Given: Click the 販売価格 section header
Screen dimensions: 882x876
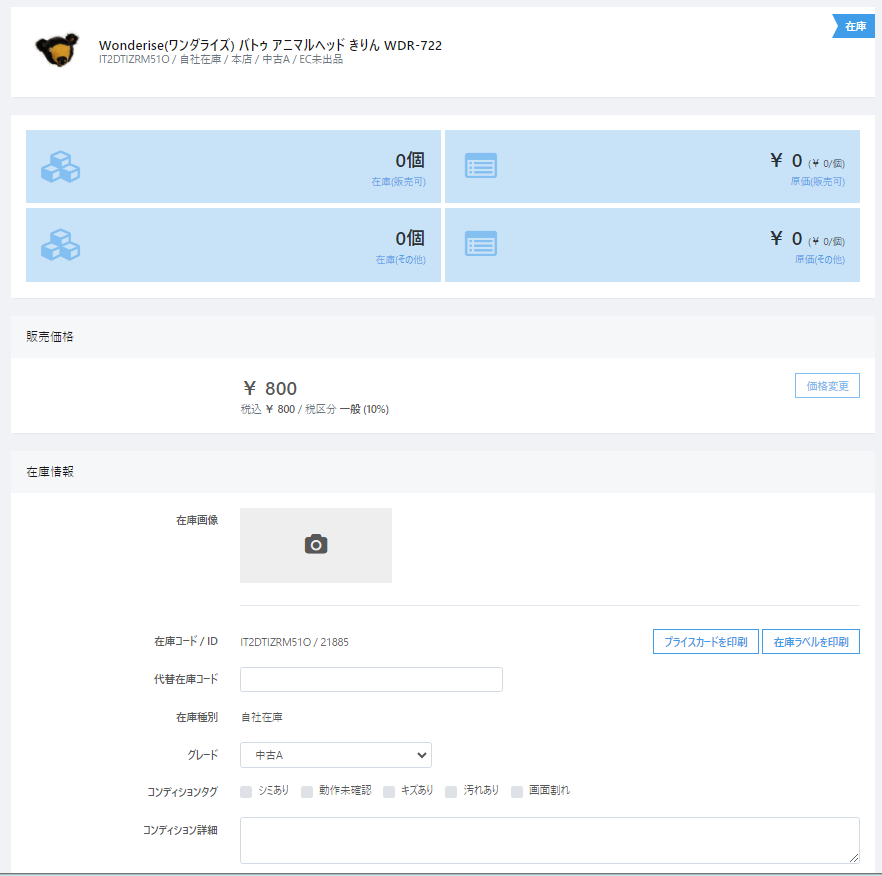Looking at the screenshot, I should 50,336.
